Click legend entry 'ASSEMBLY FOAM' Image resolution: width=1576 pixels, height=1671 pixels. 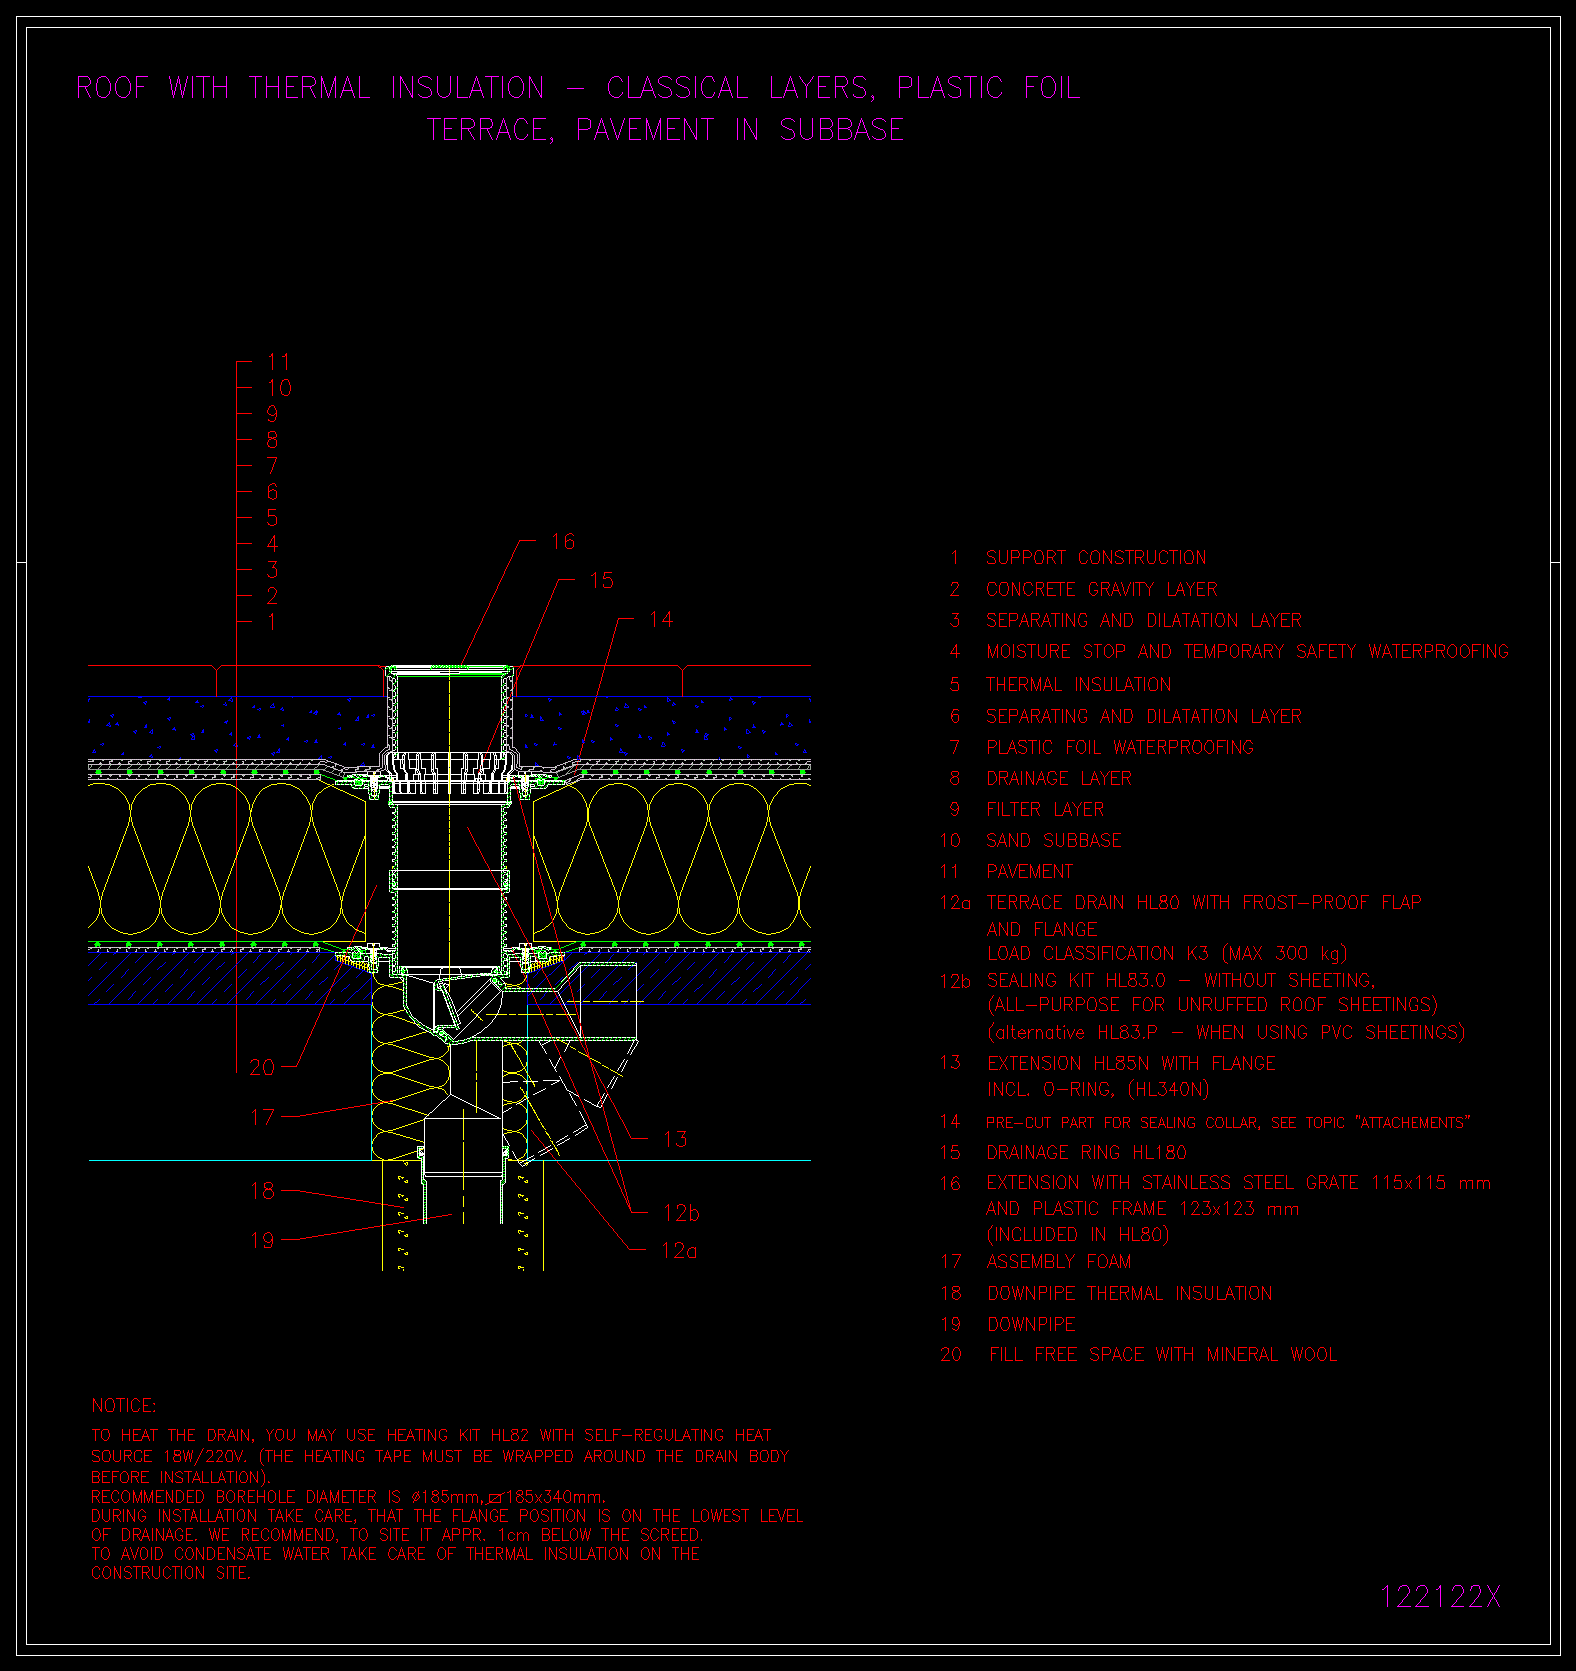point(1058,1261)
